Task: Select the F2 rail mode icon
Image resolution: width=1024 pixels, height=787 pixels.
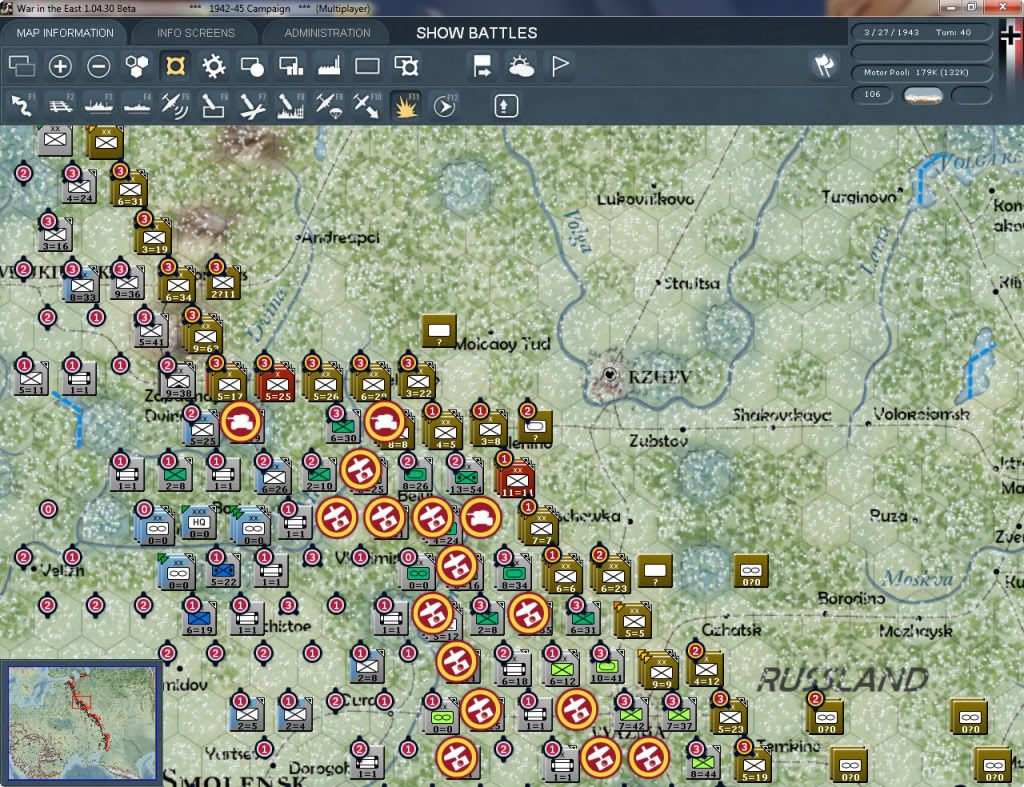Action: coord(60,106)
